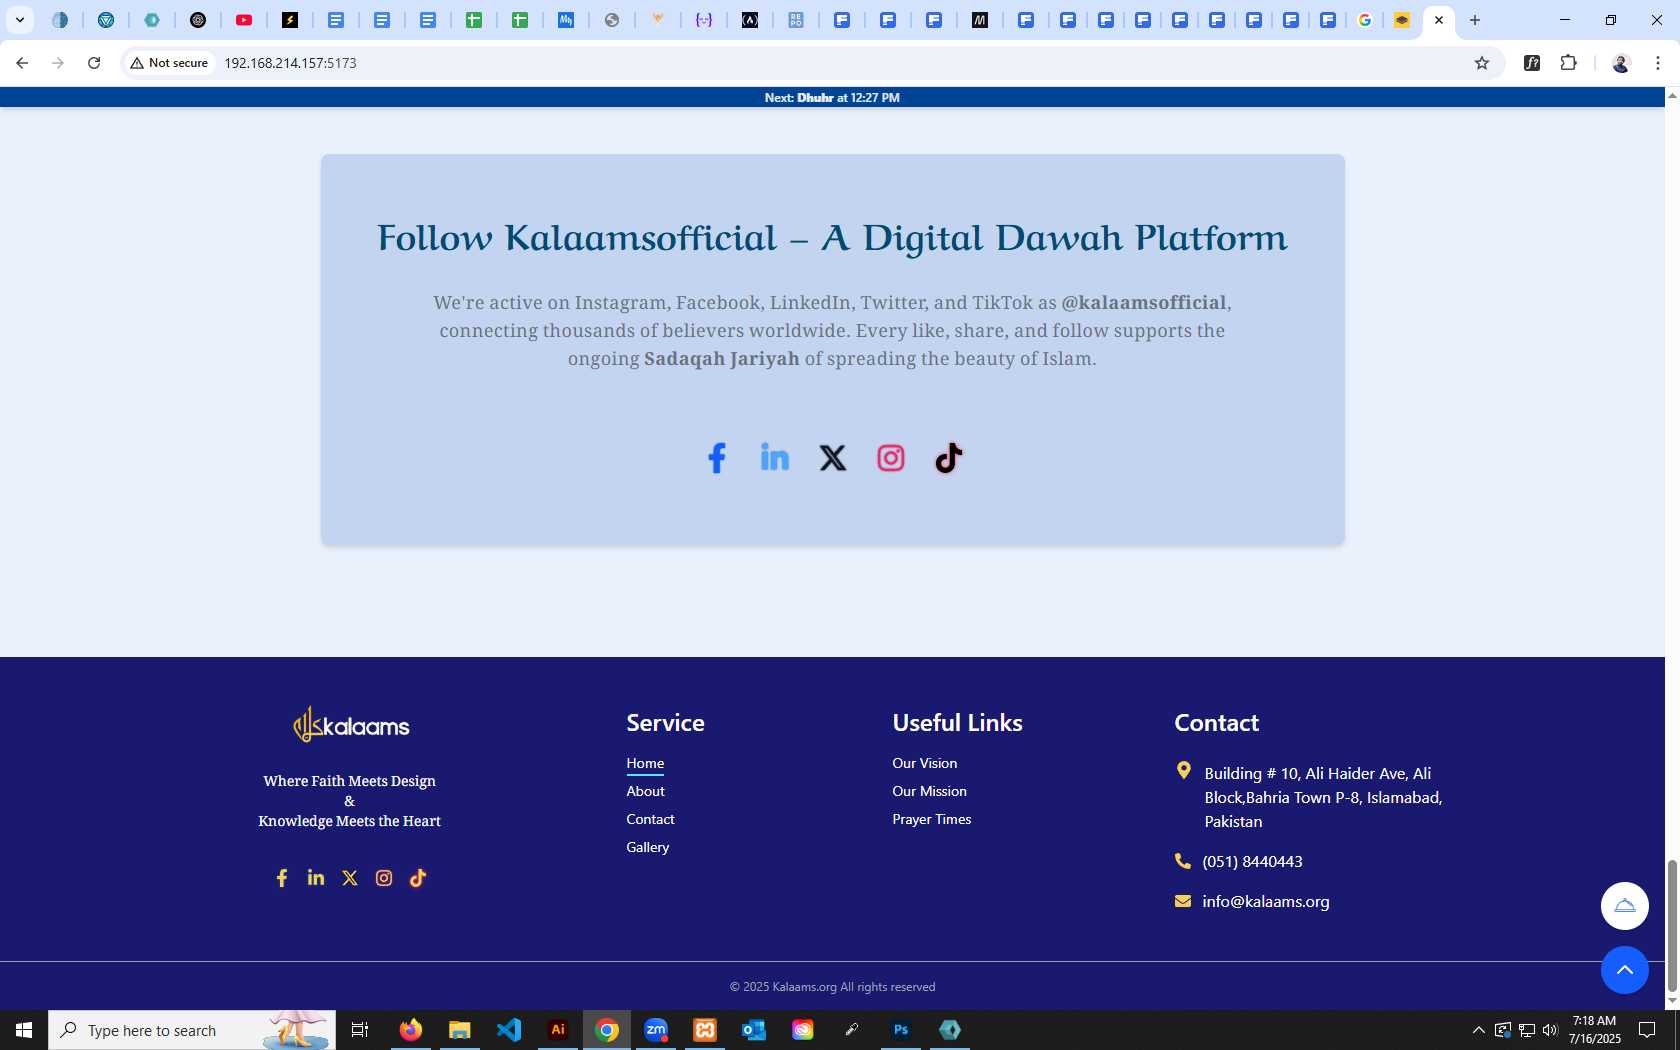
Task: Open the About footer link
Action: coord(645,791)
